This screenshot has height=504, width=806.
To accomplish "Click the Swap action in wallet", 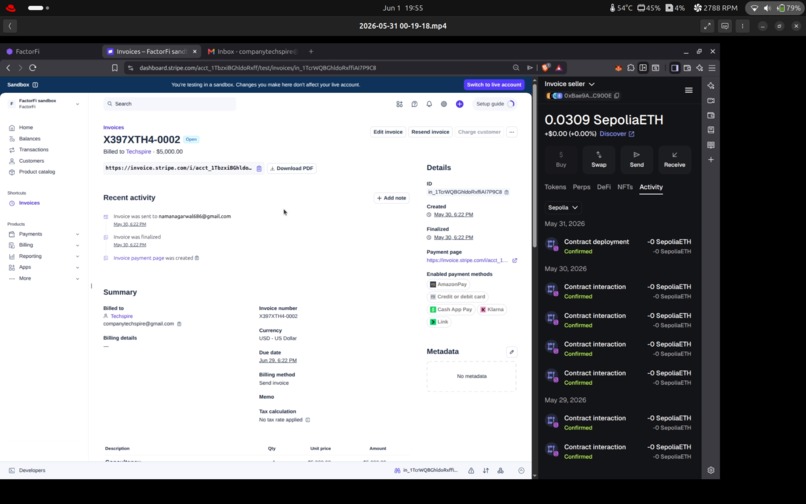I will tap(599, 159).
